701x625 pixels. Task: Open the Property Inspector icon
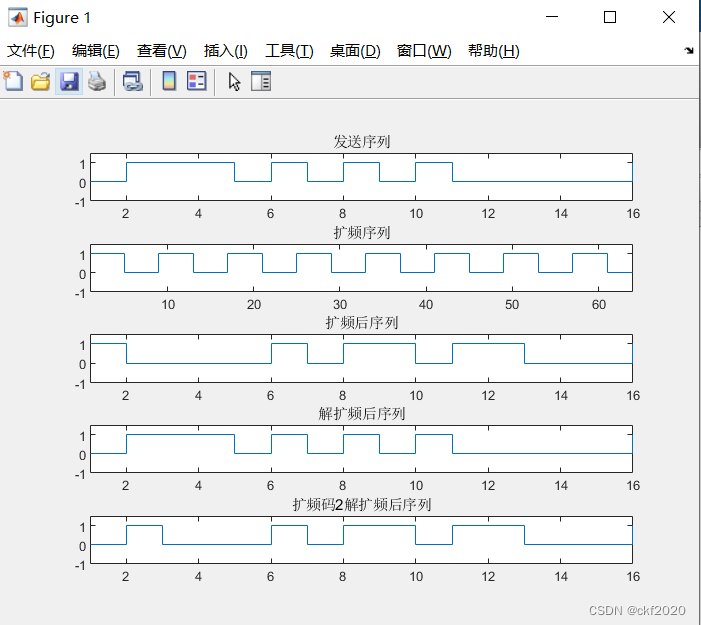coord(261,81)
